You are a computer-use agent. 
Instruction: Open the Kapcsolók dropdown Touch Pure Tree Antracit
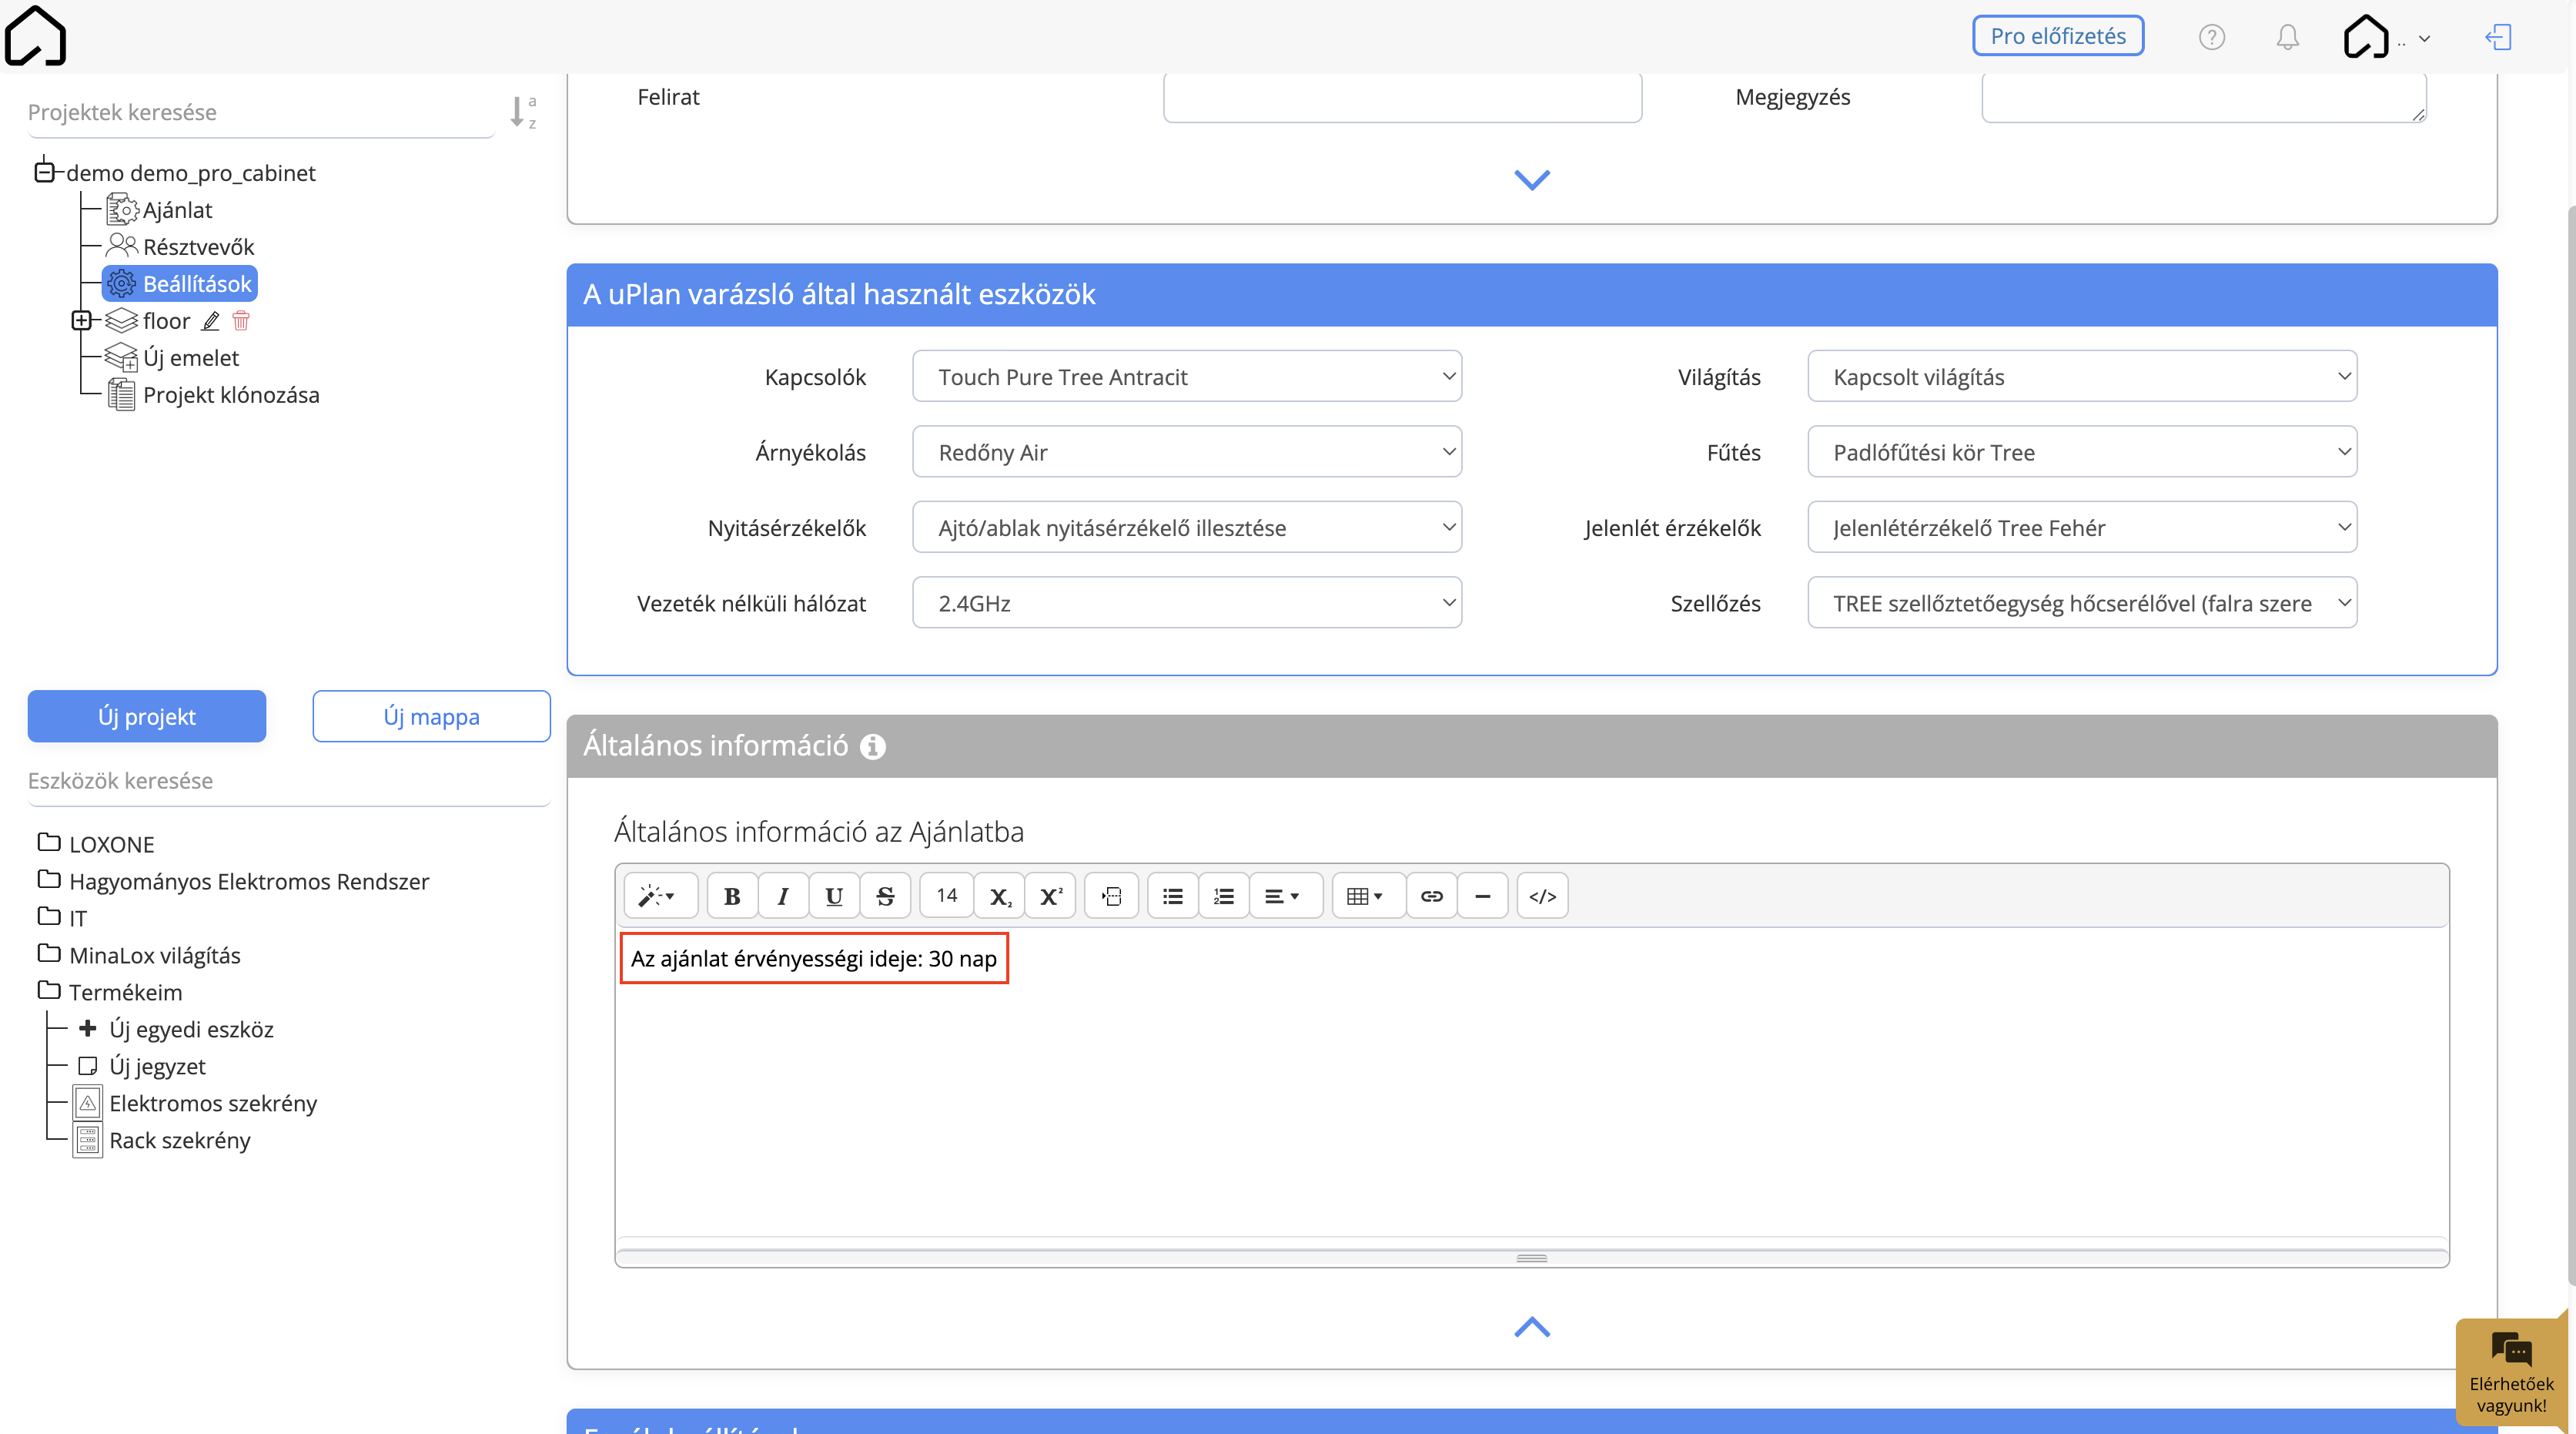pyautogui.click(x=1187, y=376)
